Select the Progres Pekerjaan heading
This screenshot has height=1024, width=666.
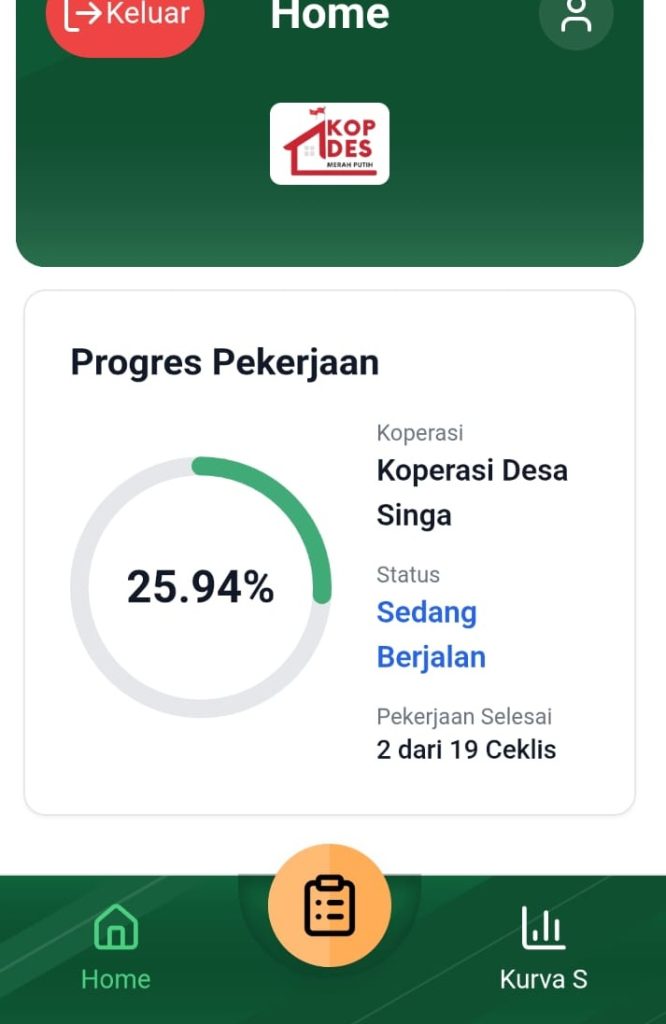pyautogui.click(x=224, y=362)
